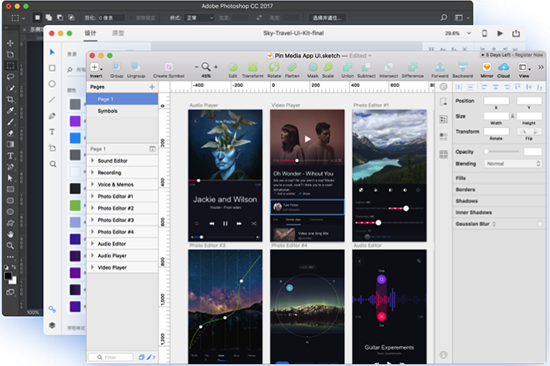
Task: Open the Photoshop style dropdown in options bar
Action: pos(199,18)
